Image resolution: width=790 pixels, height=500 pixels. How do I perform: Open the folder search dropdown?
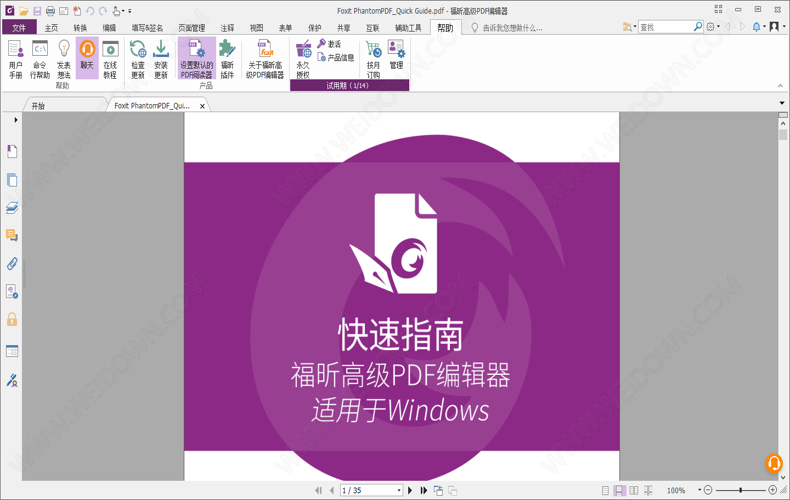point(629,27)
